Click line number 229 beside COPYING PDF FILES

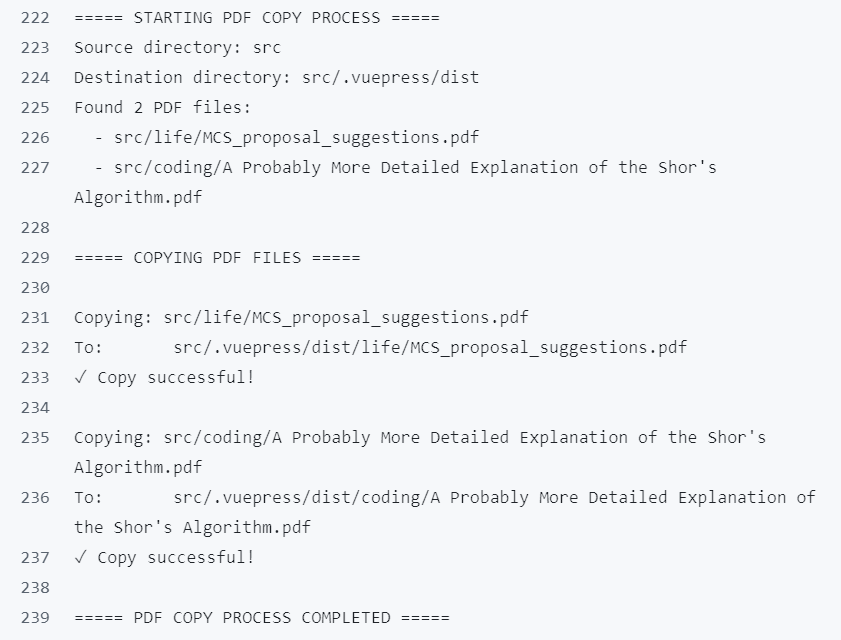[35, 258]
